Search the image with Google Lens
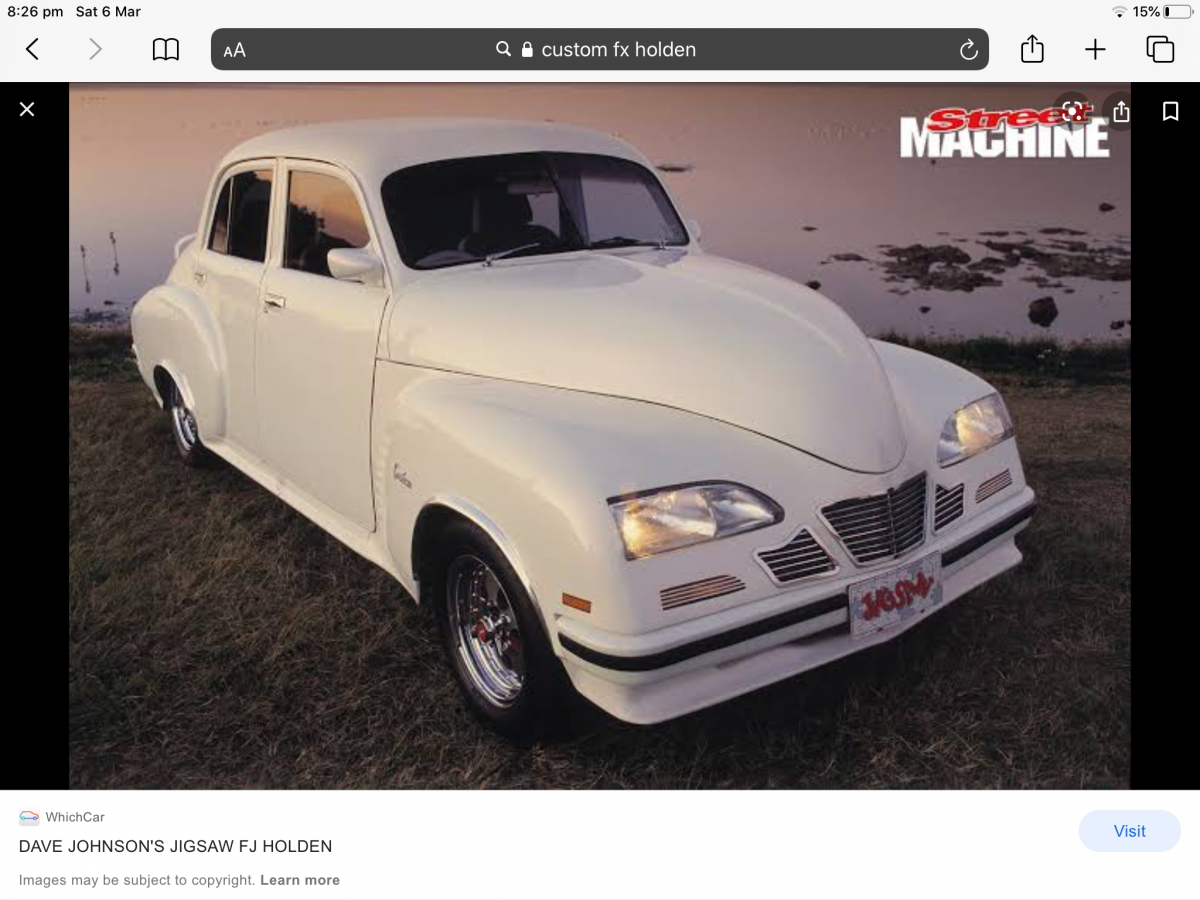Screen dimensions: 1200x900 pyautogui.click(x=1073, y=111)
